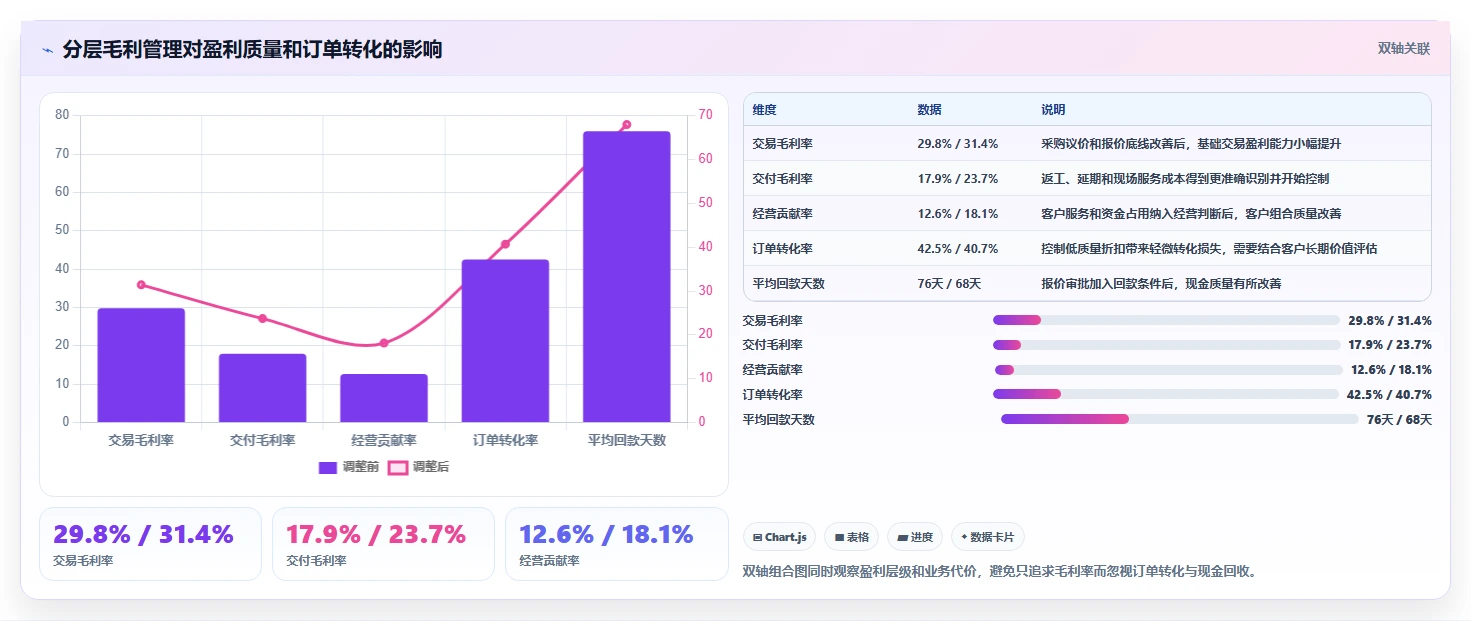The height and width of the screenshot is (621, 1471).
Task: Toggle the 调整前 legend item
Action: coord(348,467)
